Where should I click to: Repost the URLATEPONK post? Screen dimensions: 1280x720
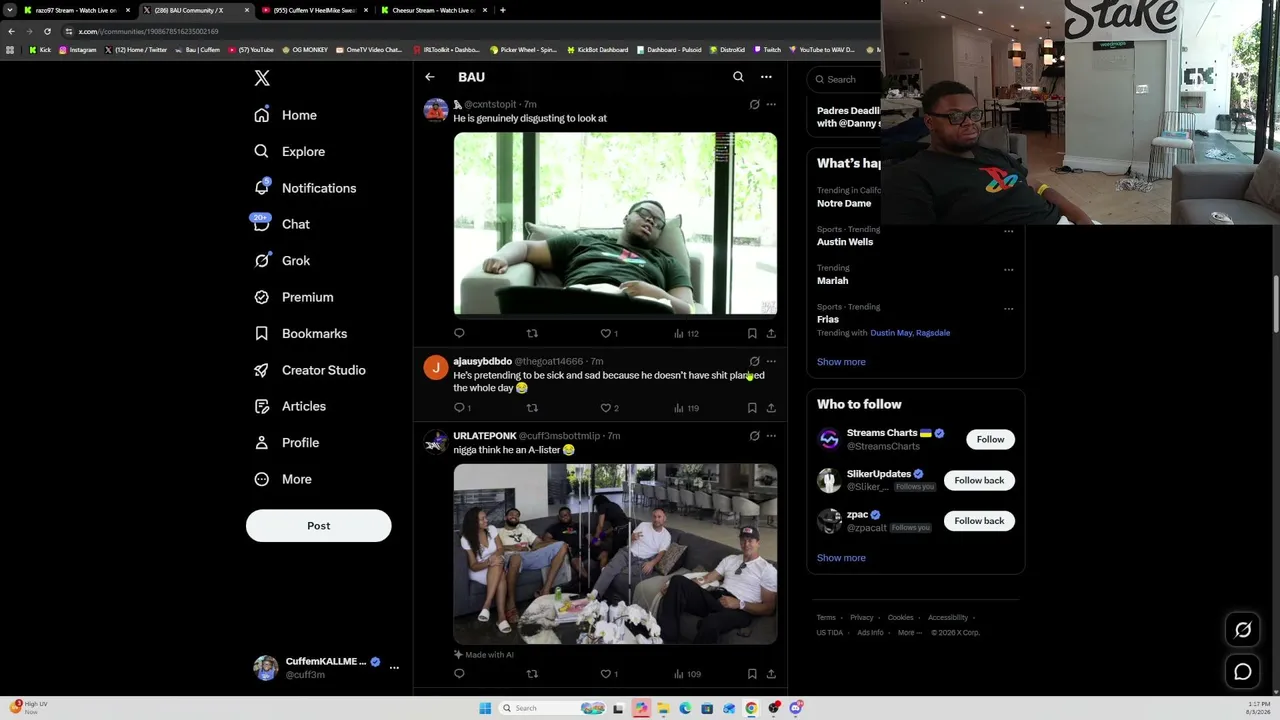tap(532, 674)
